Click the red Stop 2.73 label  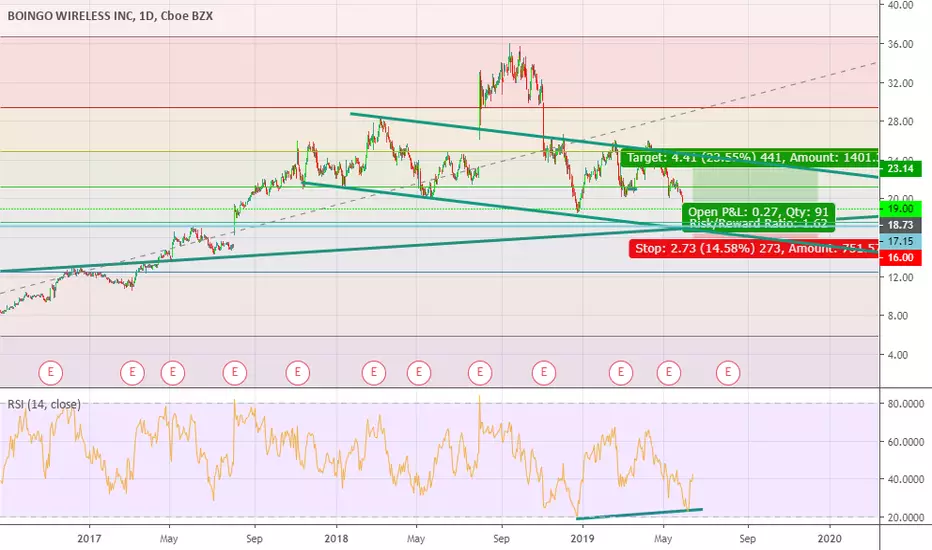coord(754,249)
